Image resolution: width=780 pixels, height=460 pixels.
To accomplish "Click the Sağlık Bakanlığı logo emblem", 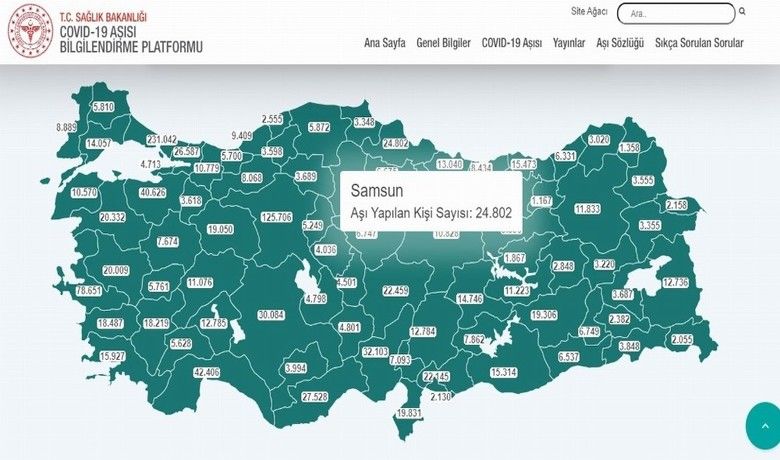I will [x=30, y=29].
